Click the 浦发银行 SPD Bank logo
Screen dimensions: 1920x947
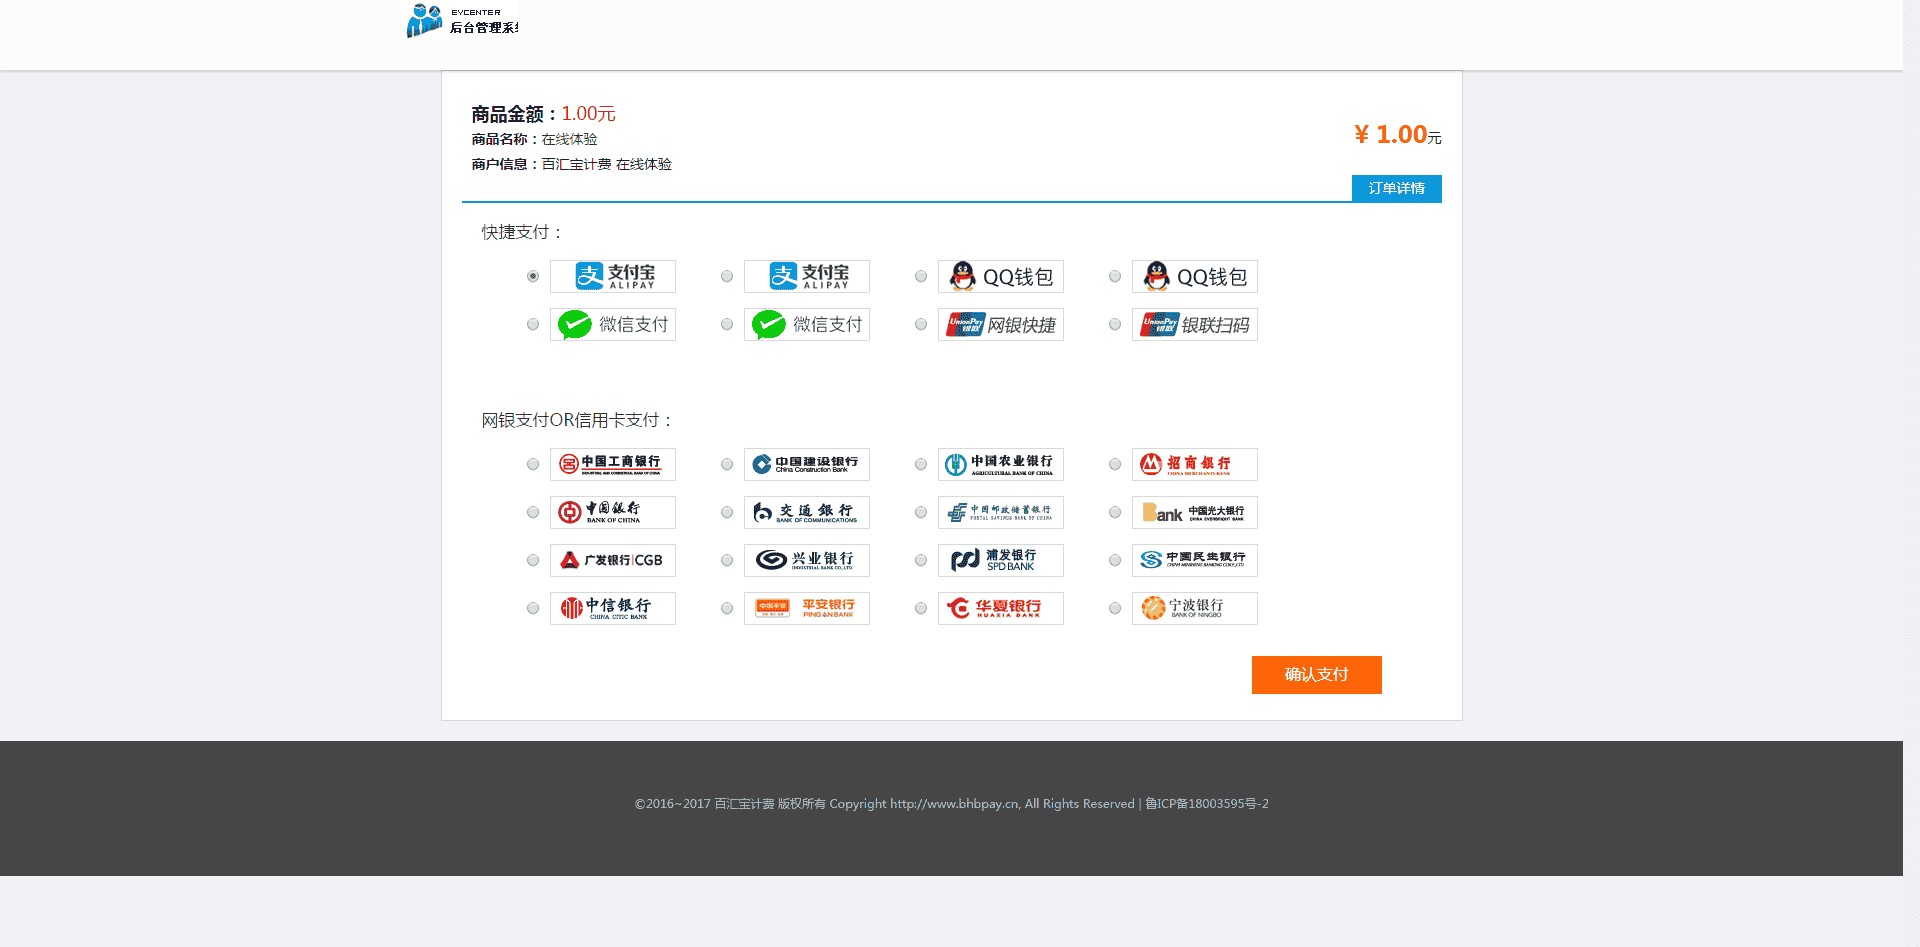1001,560
